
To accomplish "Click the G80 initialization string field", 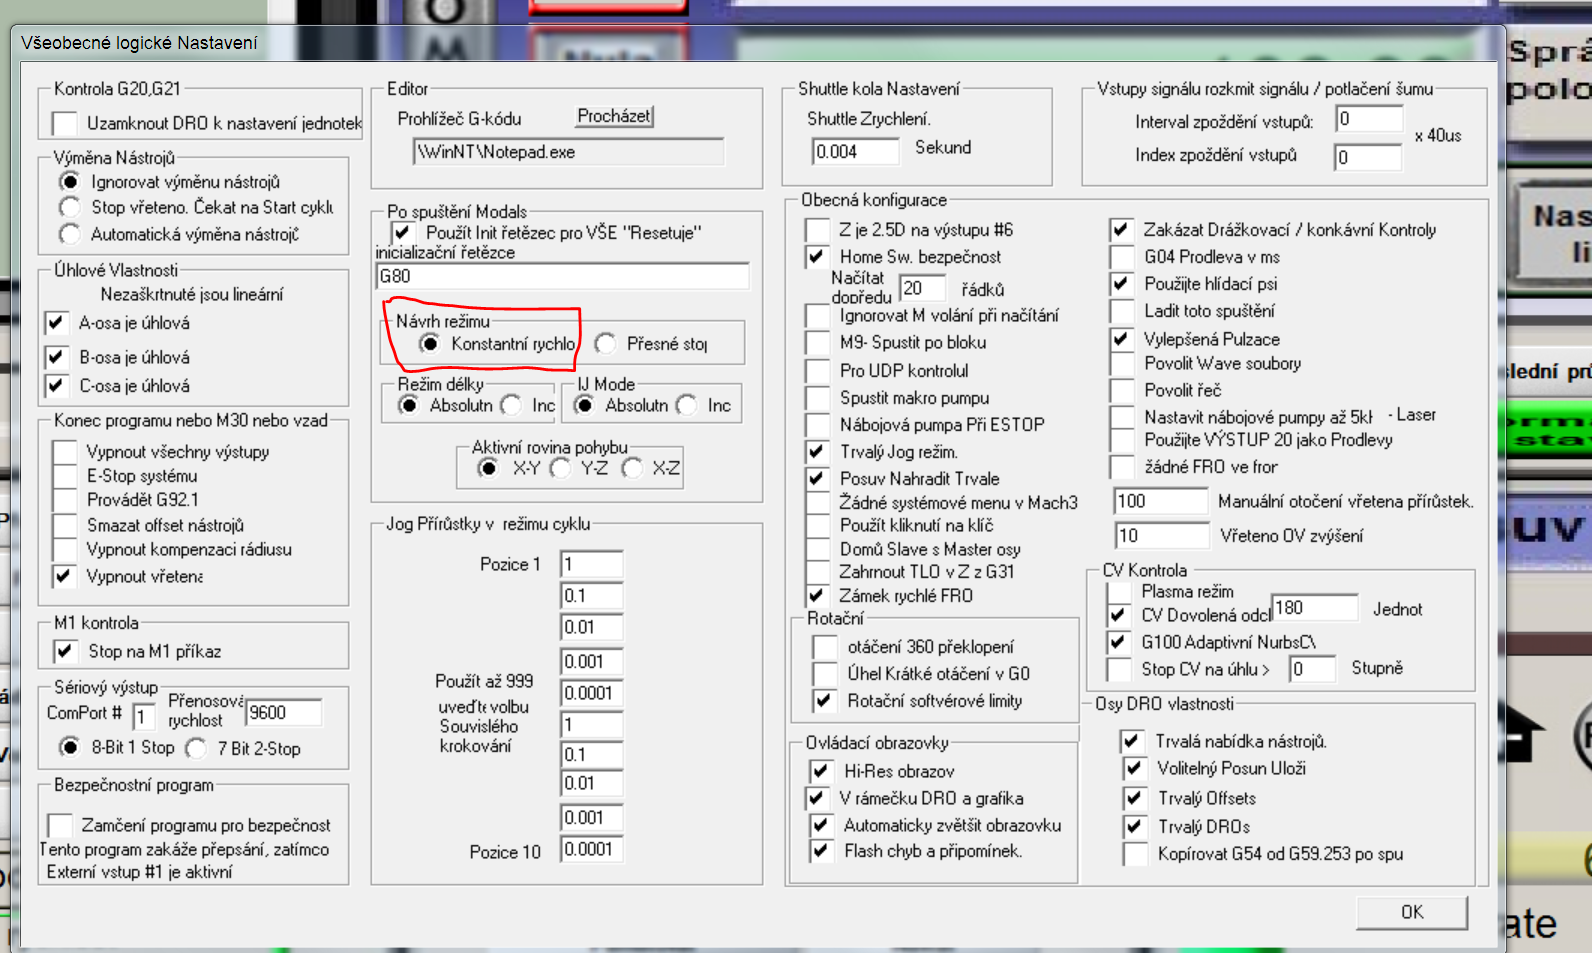I will (562, 276).
